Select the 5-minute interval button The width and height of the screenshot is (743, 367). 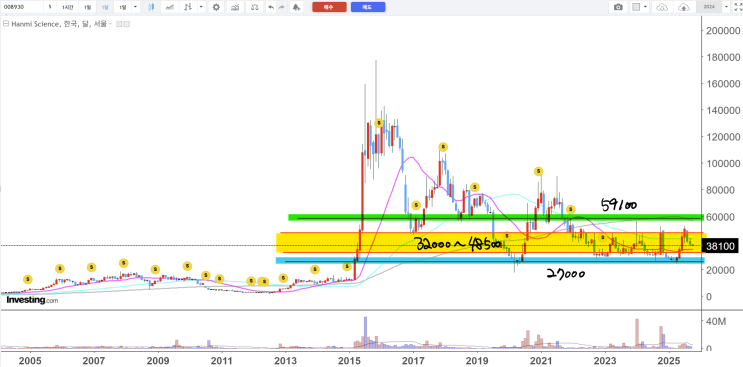tap(50, 7)
